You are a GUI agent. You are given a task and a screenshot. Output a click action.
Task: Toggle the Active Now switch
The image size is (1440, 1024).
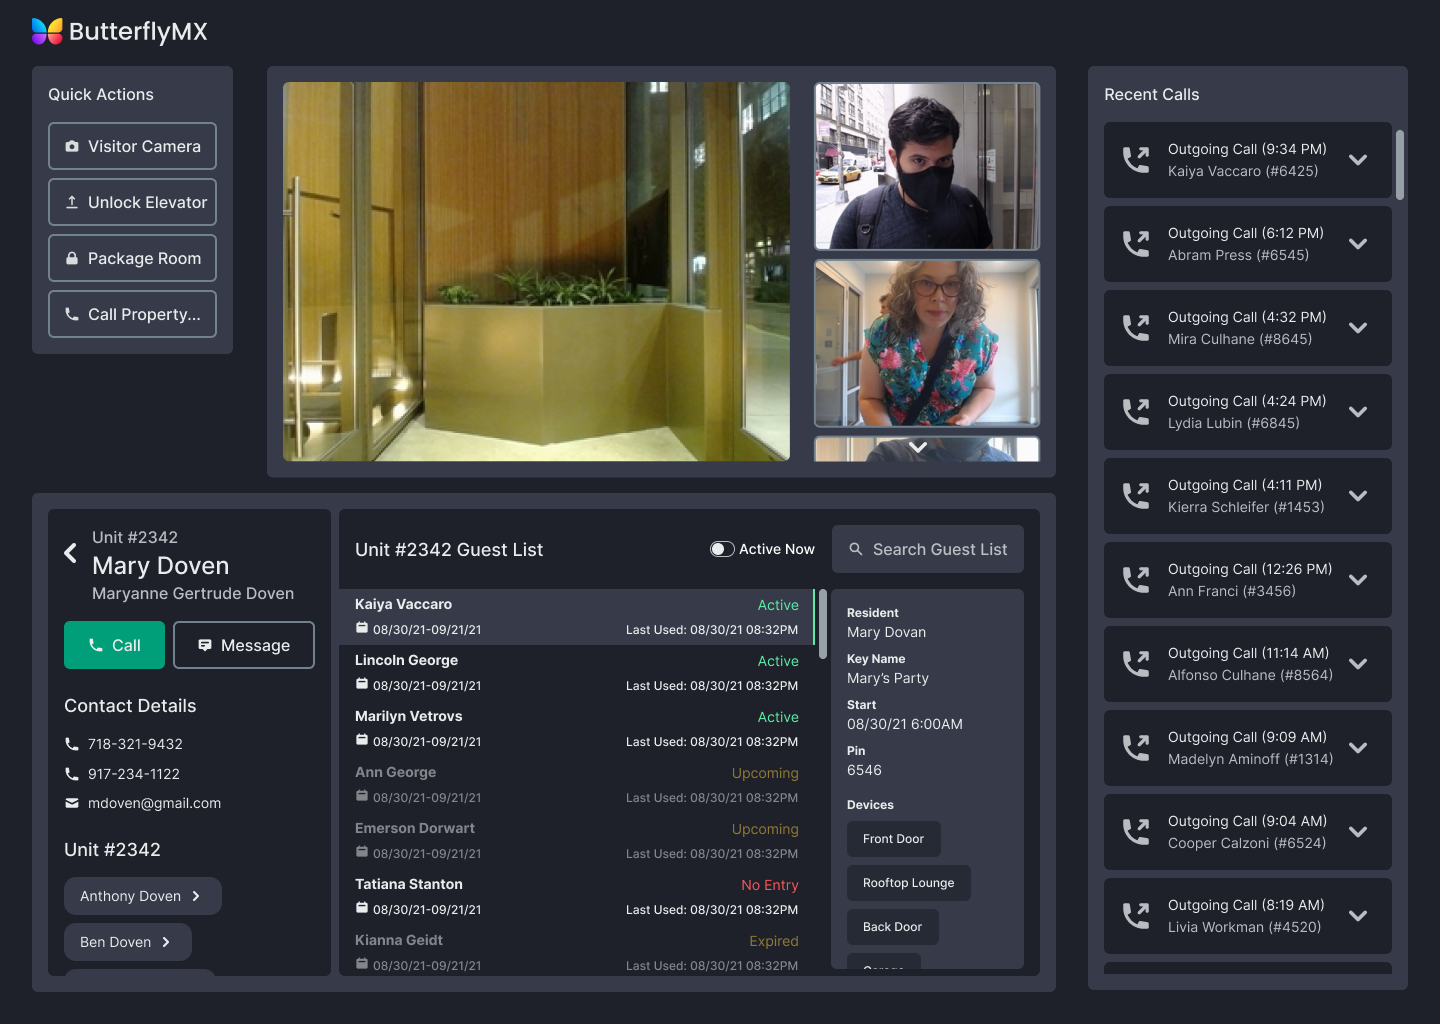pyautogui.click(x=722, y=549)
